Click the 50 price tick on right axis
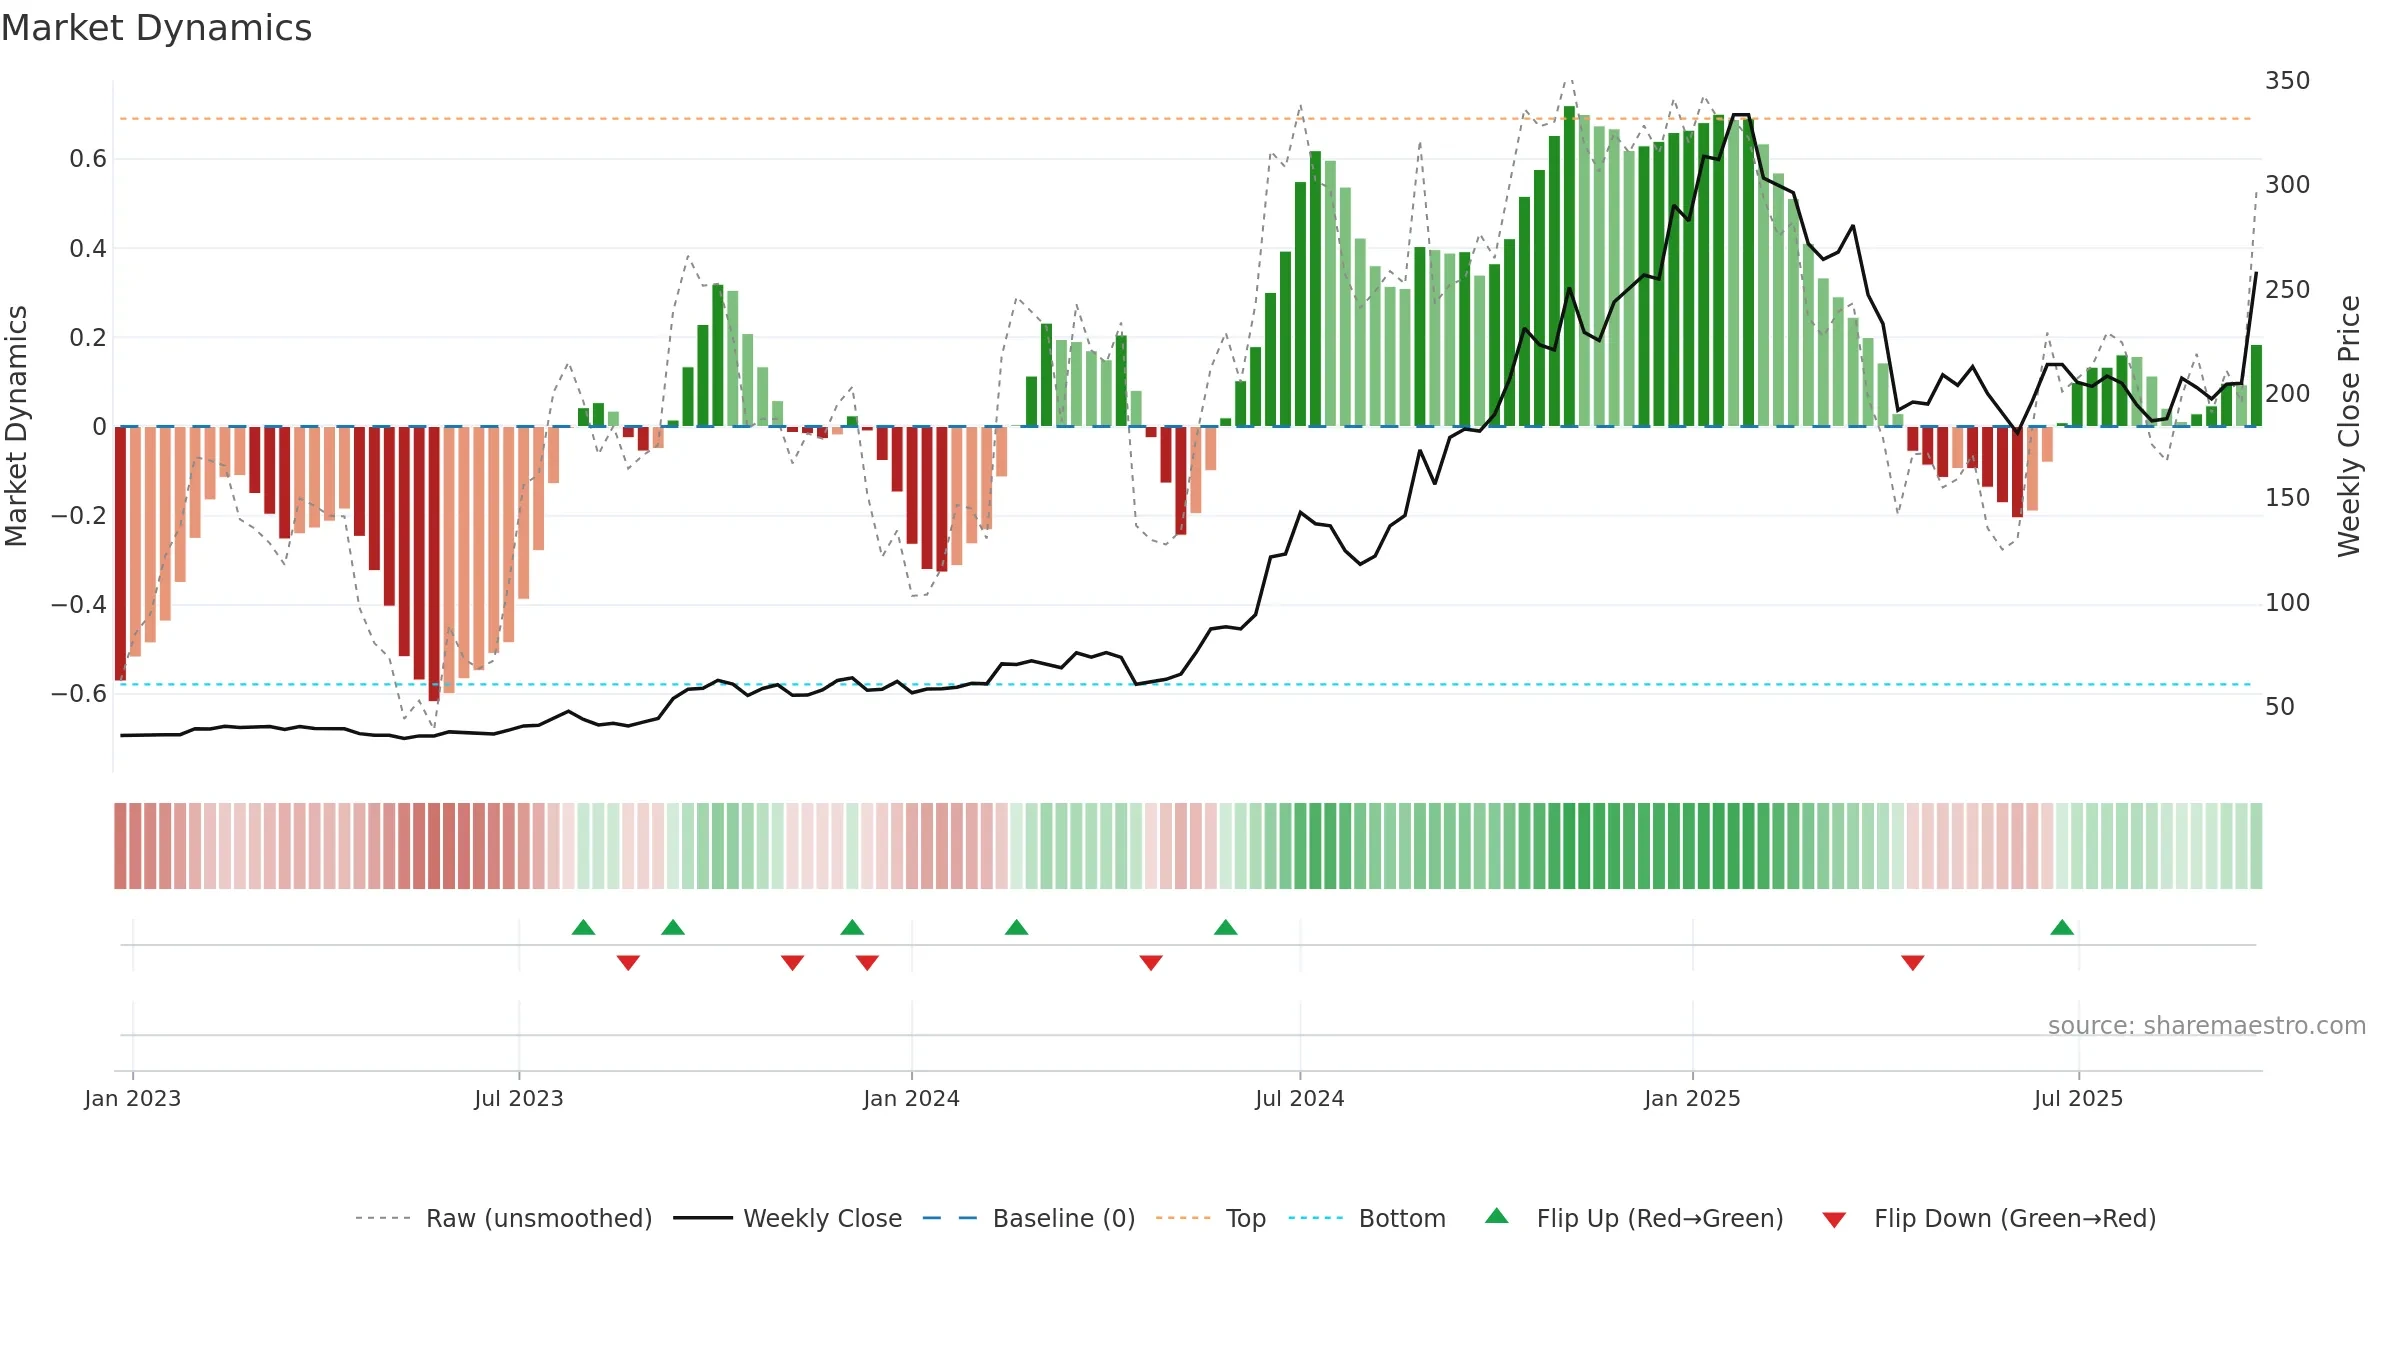Image resolution: width=2400 pixels, height=1350 pixels. point(2280,707)
